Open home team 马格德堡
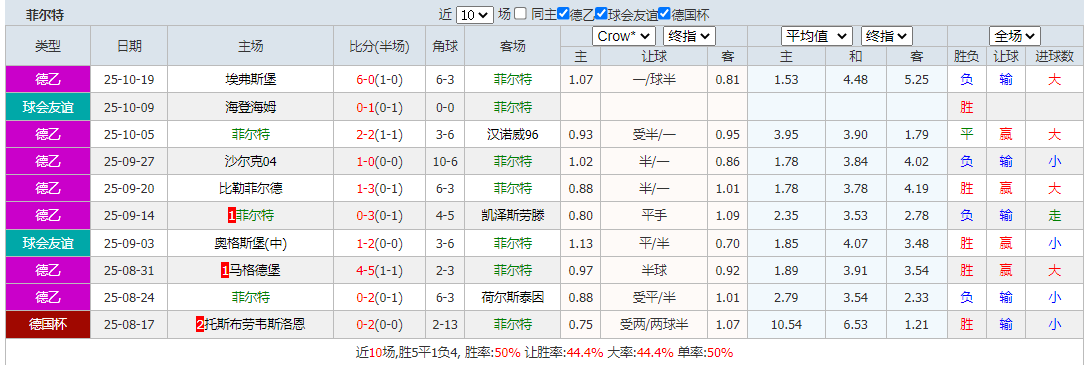 pos(256,269)
